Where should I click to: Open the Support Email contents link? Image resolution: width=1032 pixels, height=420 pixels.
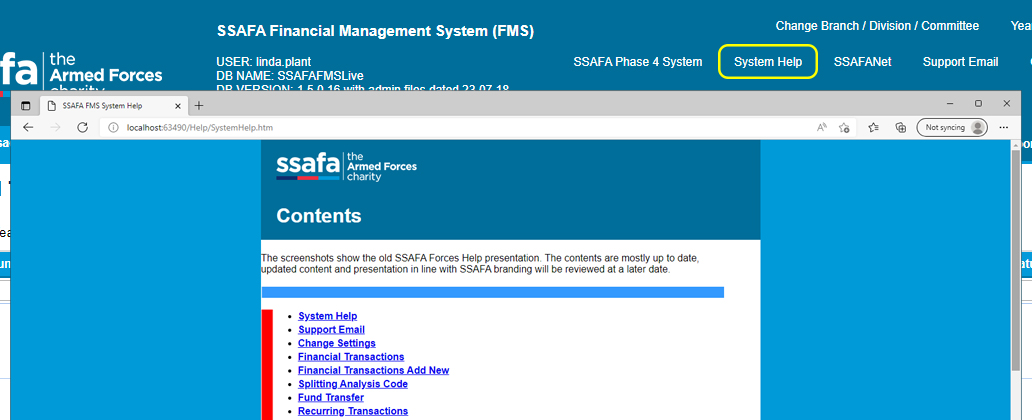click(331, 330)
